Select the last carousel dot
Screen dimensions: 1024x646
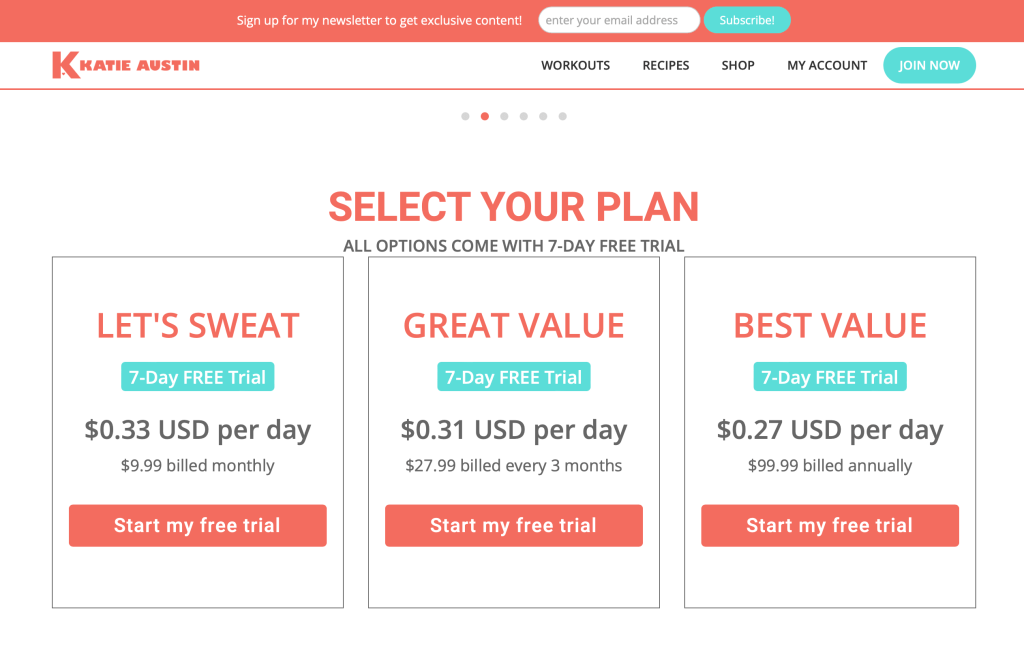(x=563, y=116)
